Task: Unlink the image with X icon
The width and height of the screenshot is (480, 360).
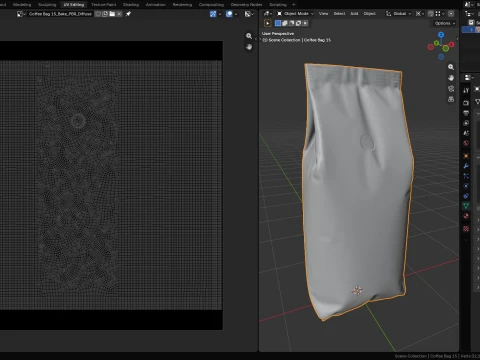Action: coord(119,14)
